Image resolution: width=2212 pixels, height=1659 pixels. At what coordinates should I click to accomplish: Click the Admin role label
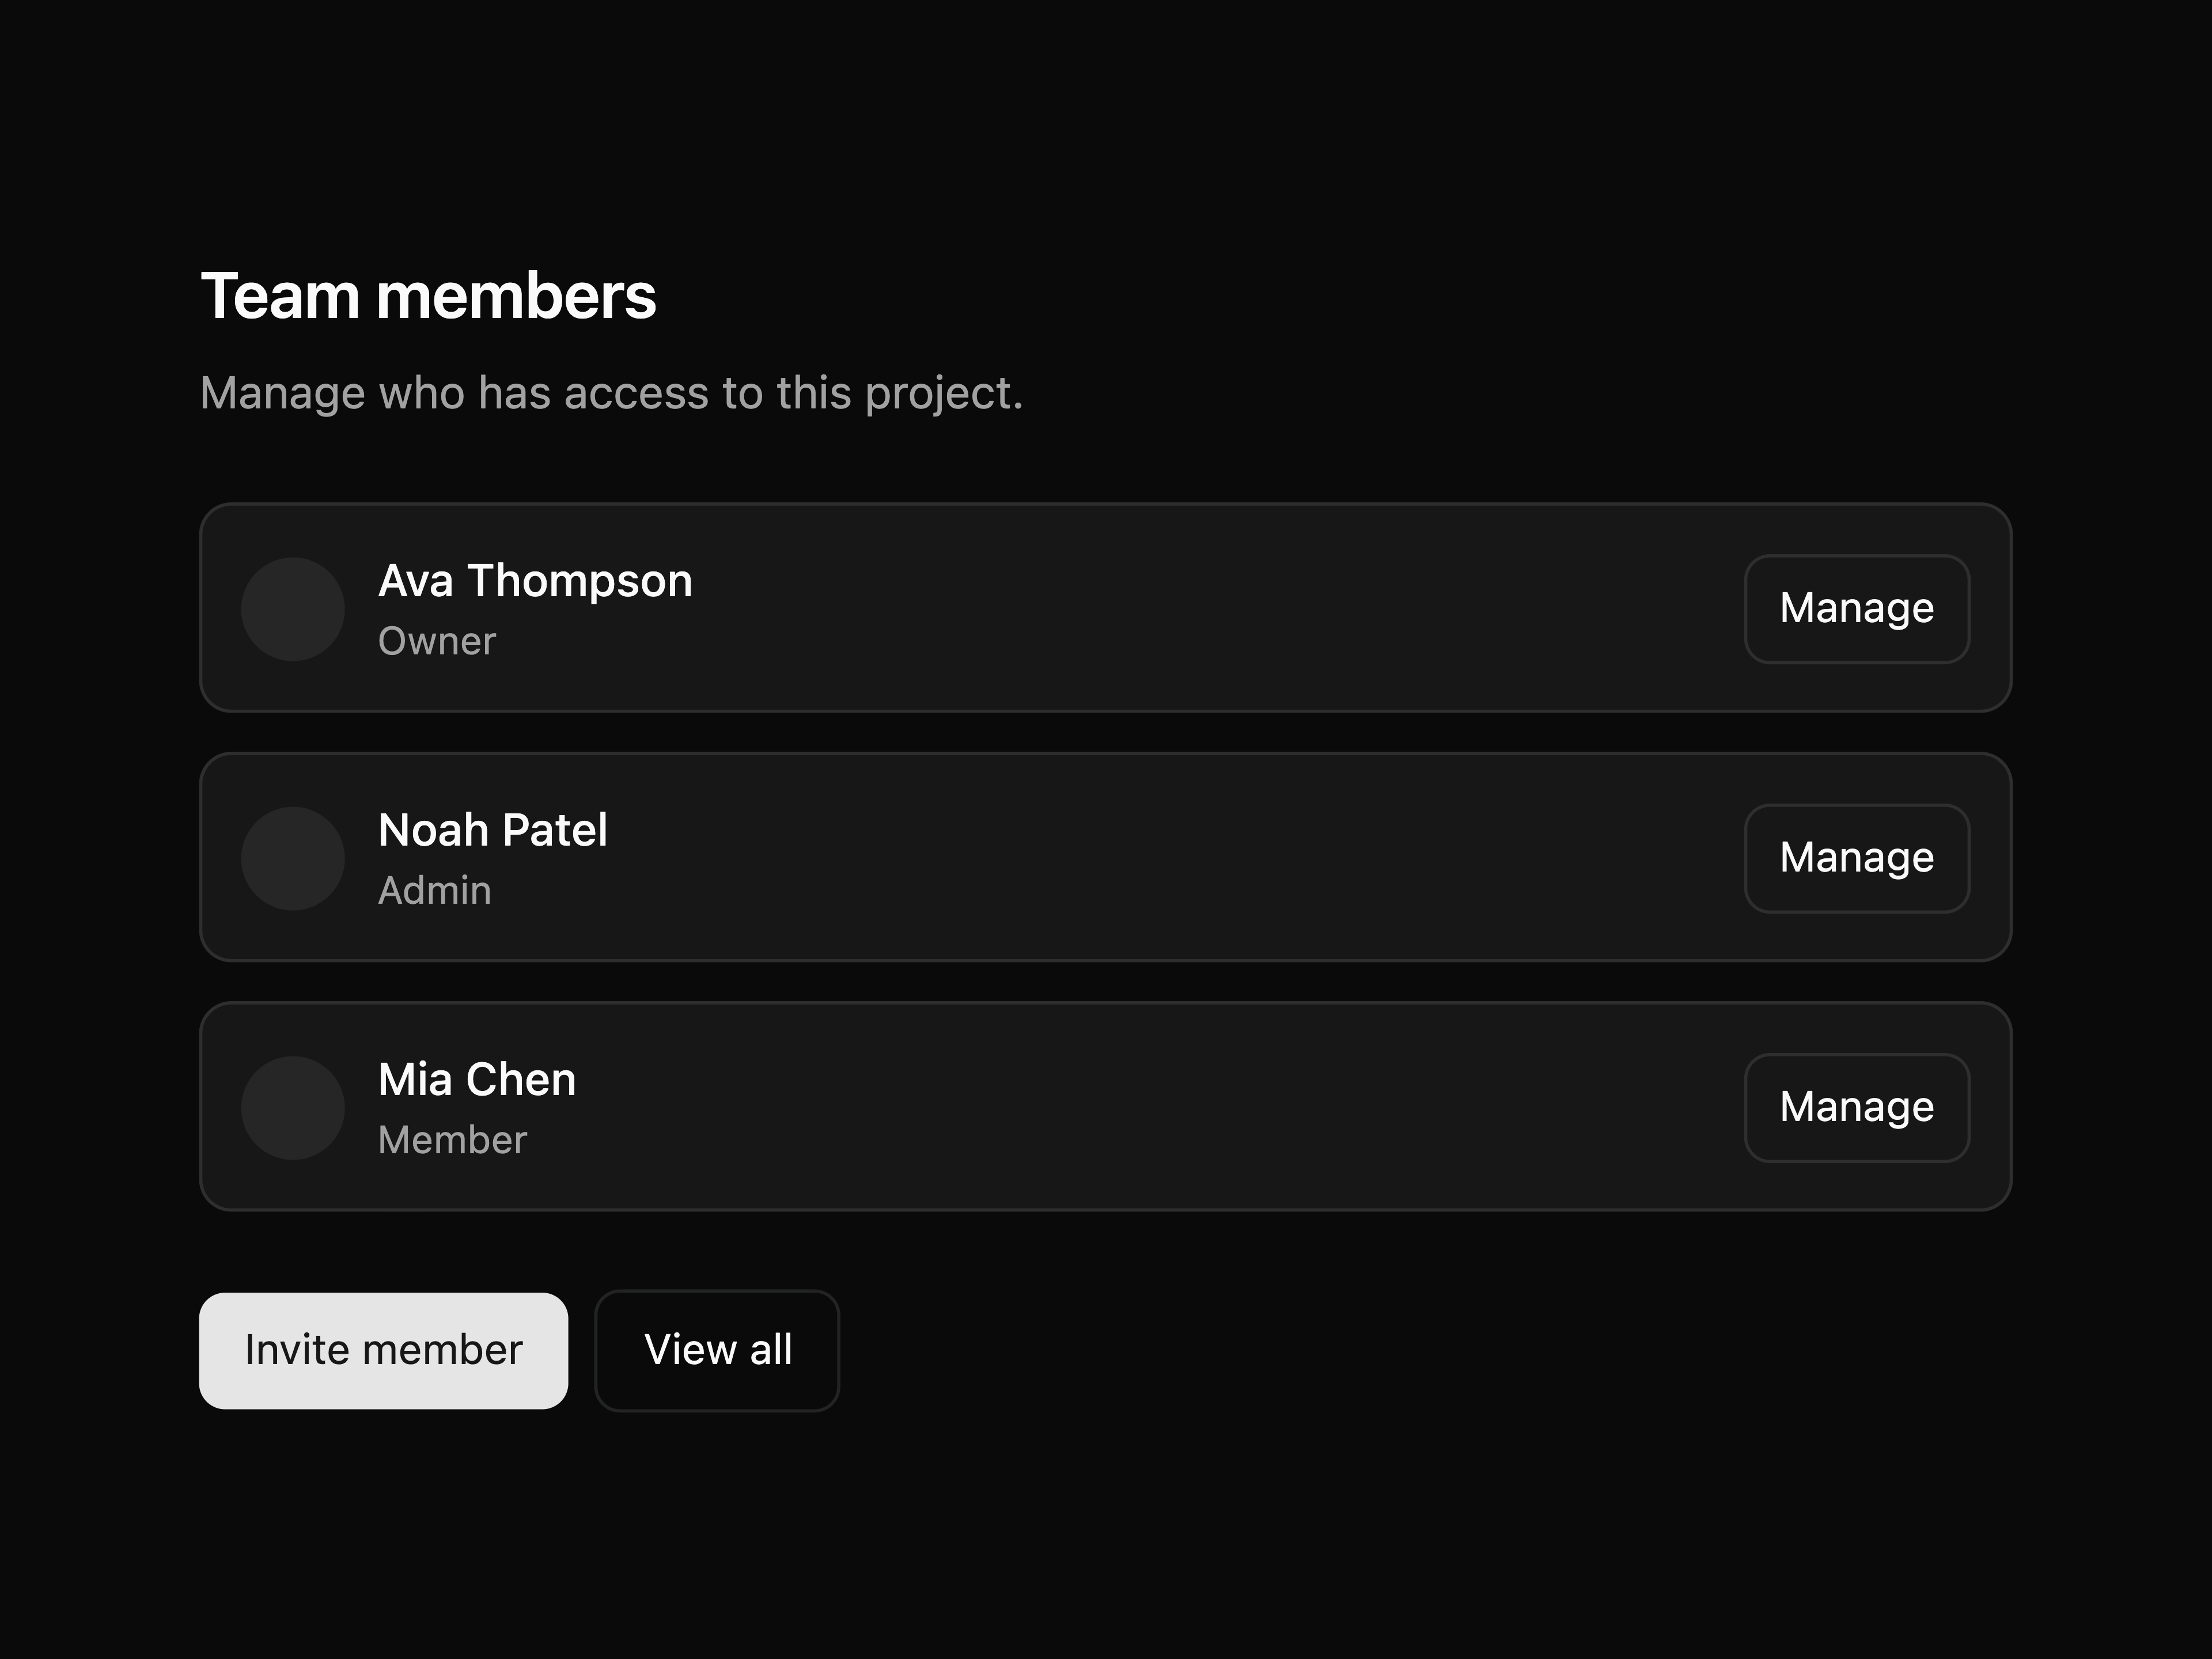(x=435, y=890)
